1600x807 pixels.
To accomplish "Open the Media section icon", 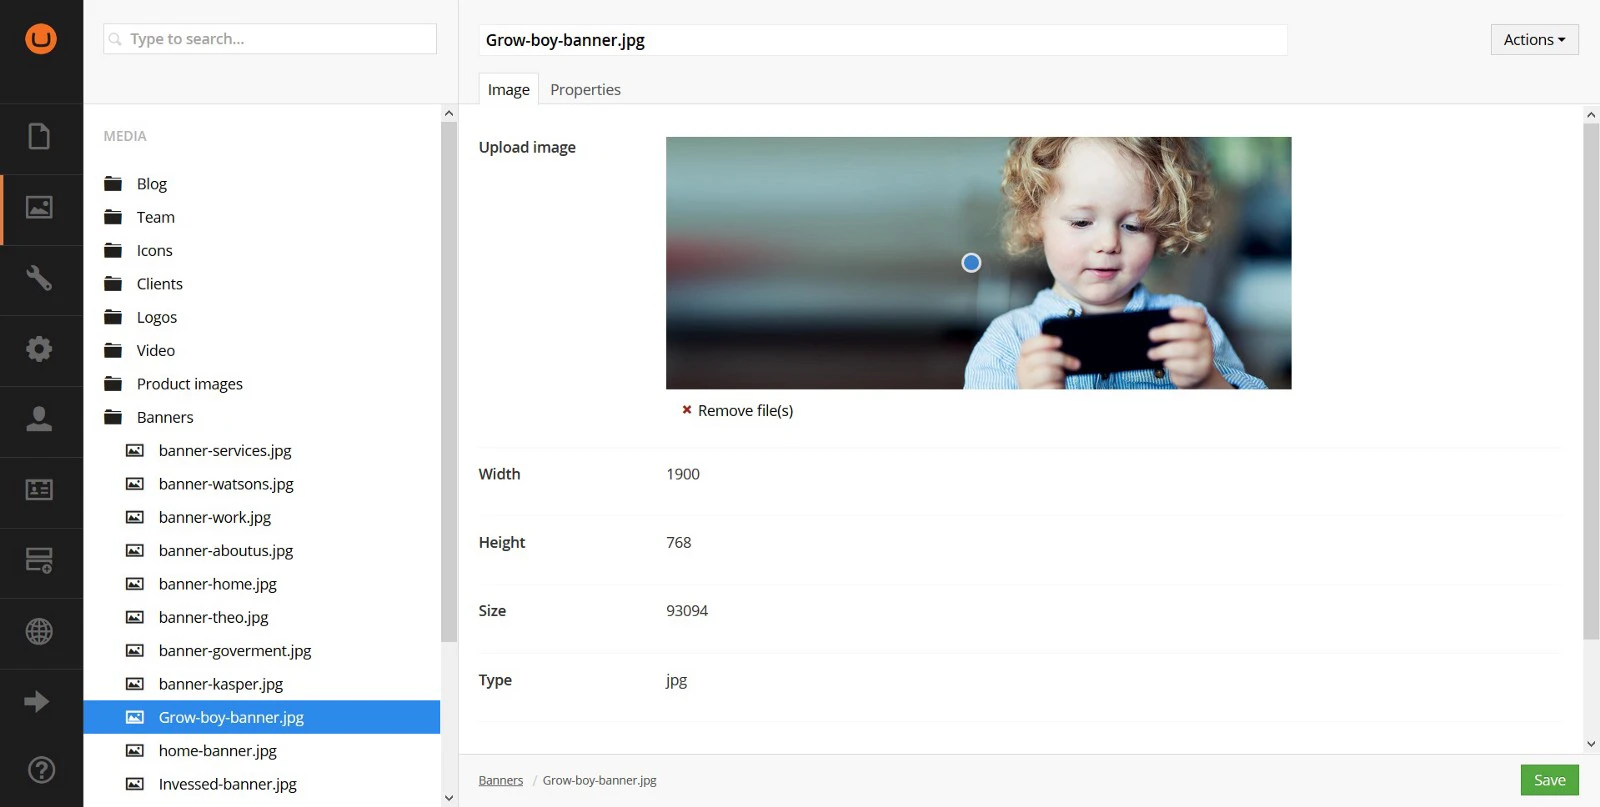I will point(39,207).
